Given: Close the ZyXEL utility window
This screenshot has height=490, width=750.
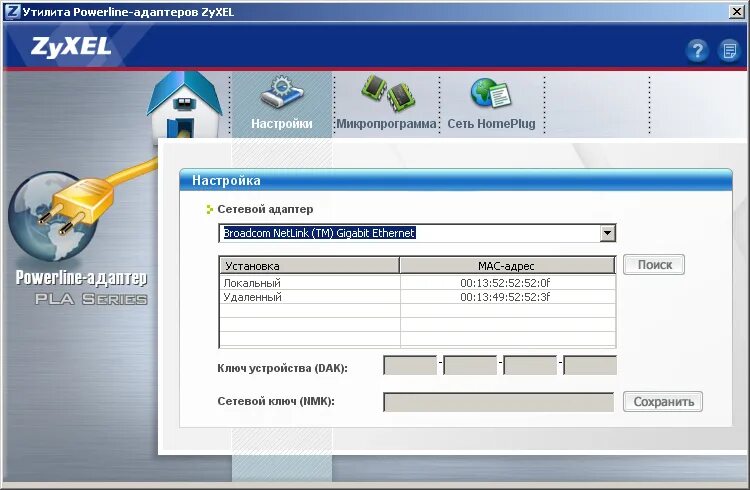Looking at the screenshot, I should 737,11.
